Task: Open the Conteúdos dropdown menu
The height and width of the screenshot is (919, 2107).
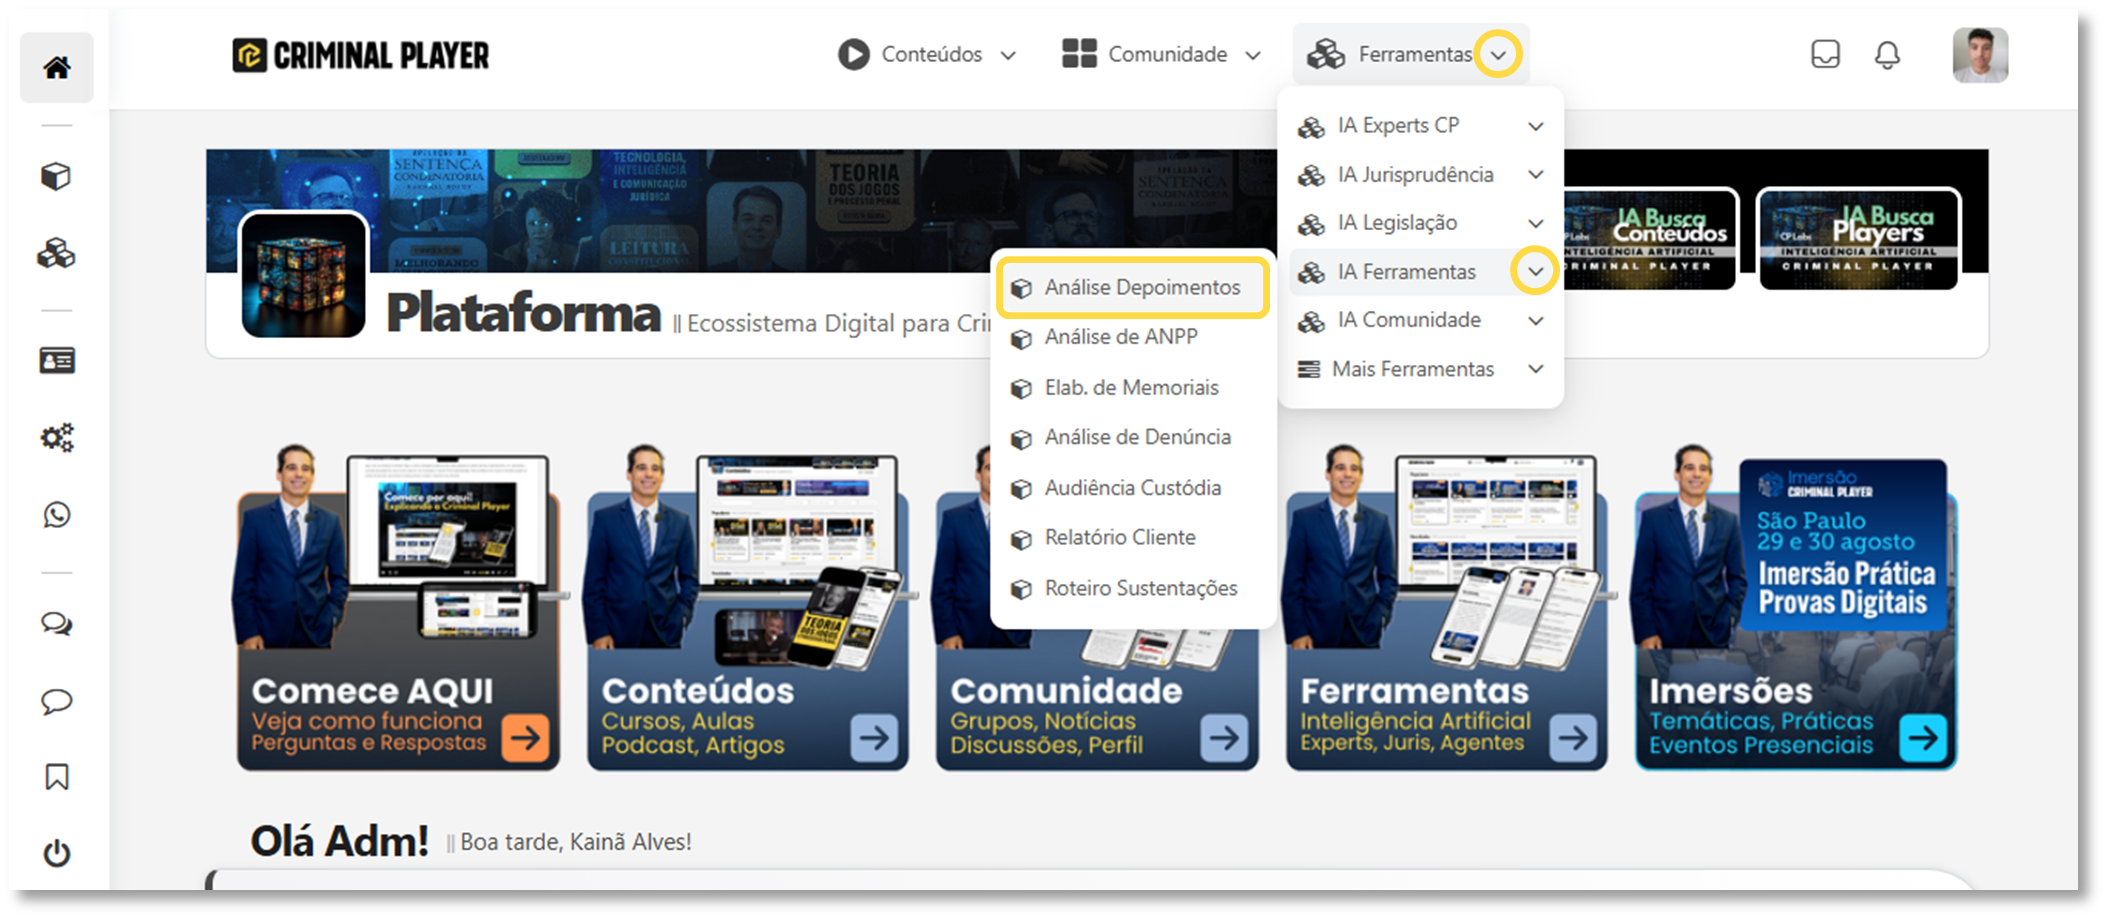Action: pos(927,55)
